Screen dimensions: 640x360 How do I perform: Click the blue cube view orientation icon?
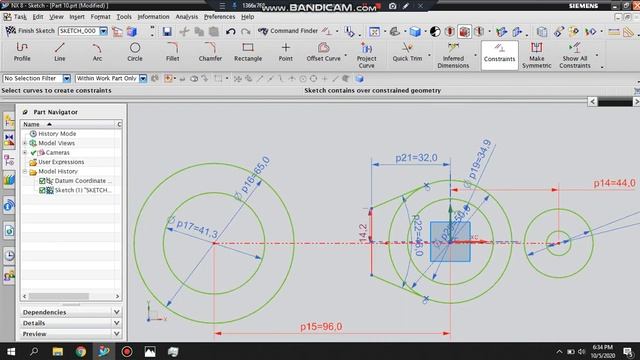tap(415, 31)
